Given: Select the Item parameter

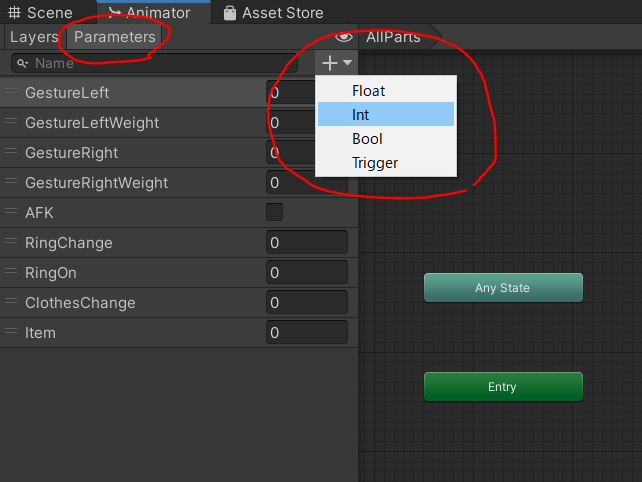Looking at the screenshot, I should click(x=40, y=333).
